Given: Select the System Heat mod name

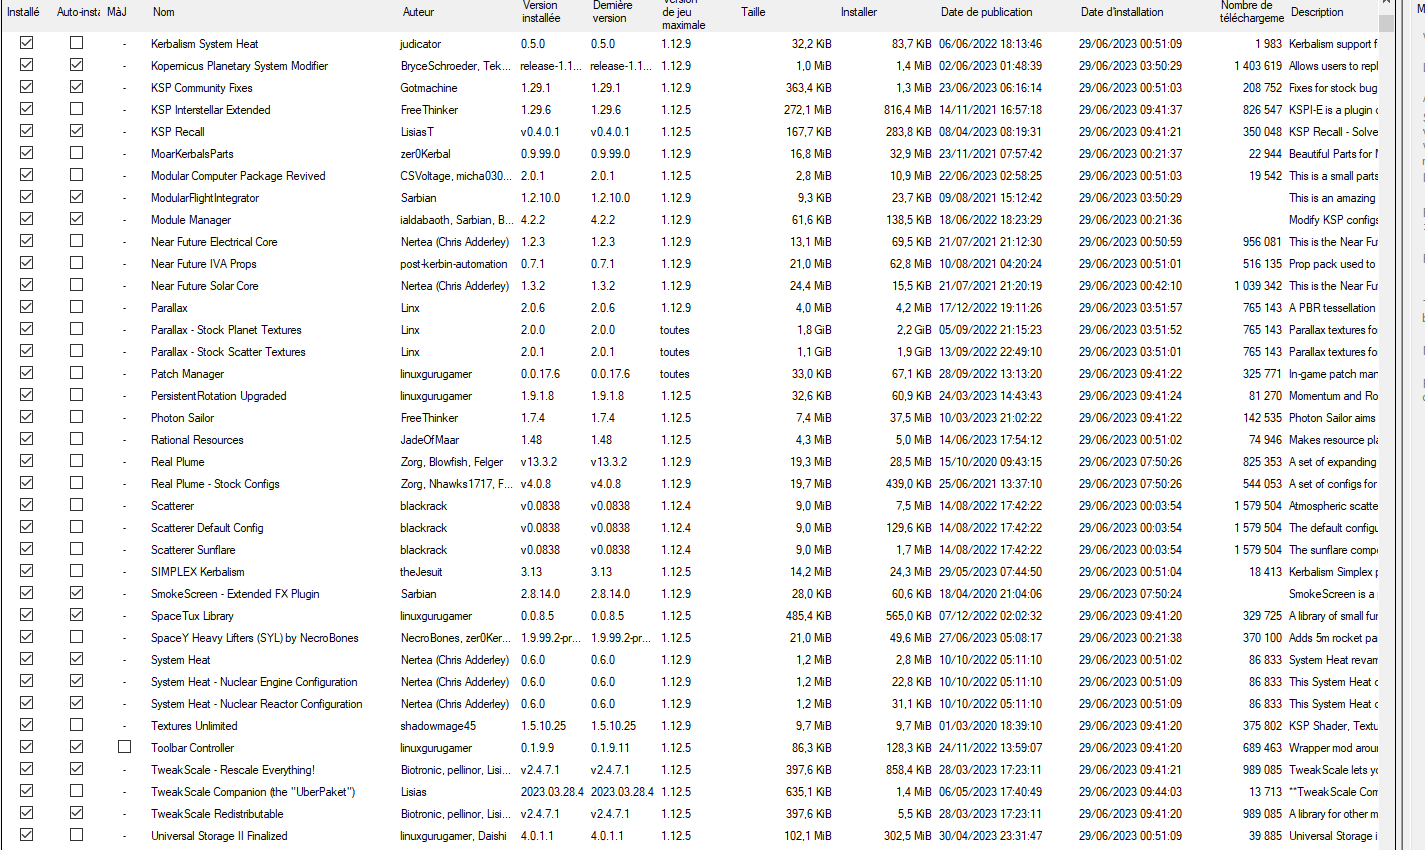Looking at the screenshot, I should tap(180, 660).
